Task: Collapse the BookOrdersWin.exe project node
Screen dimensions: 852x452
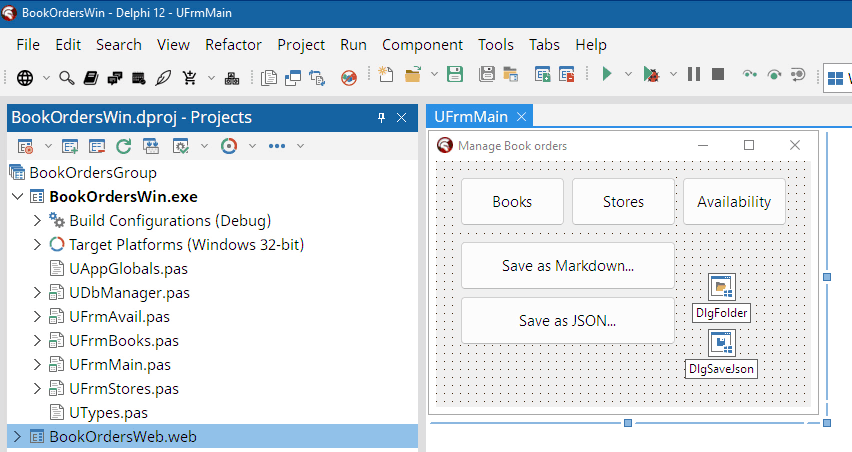Action: tap(17, 196)
